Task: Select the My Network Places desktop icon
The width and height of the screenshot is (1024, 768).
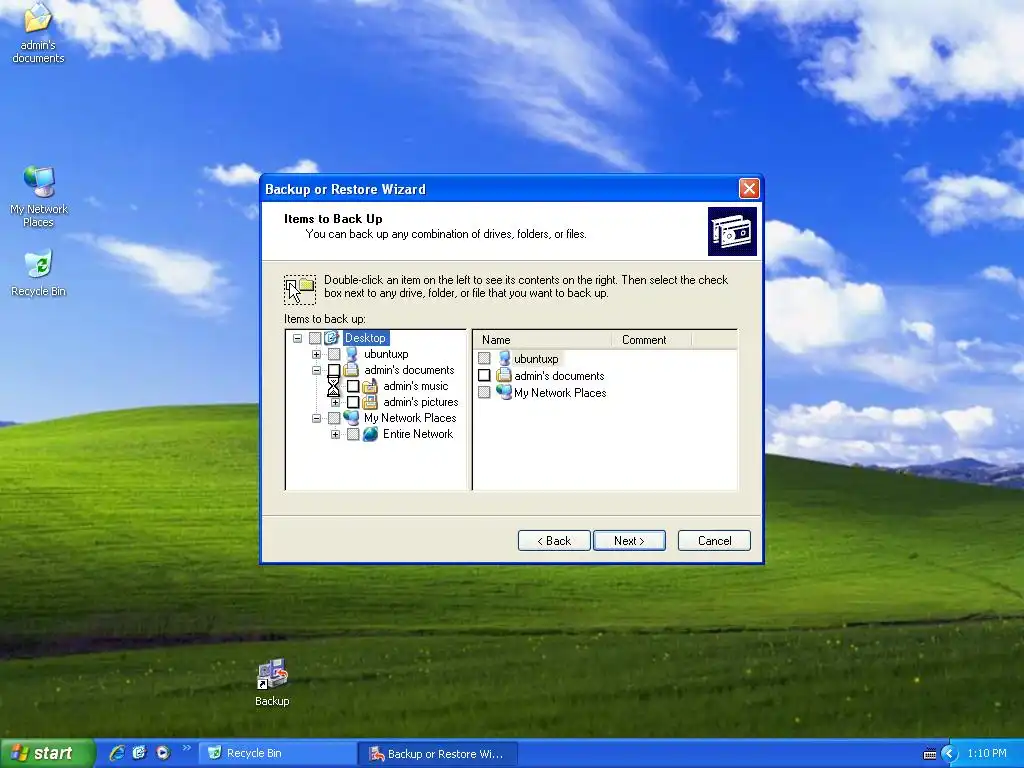Action: [39, 196]
